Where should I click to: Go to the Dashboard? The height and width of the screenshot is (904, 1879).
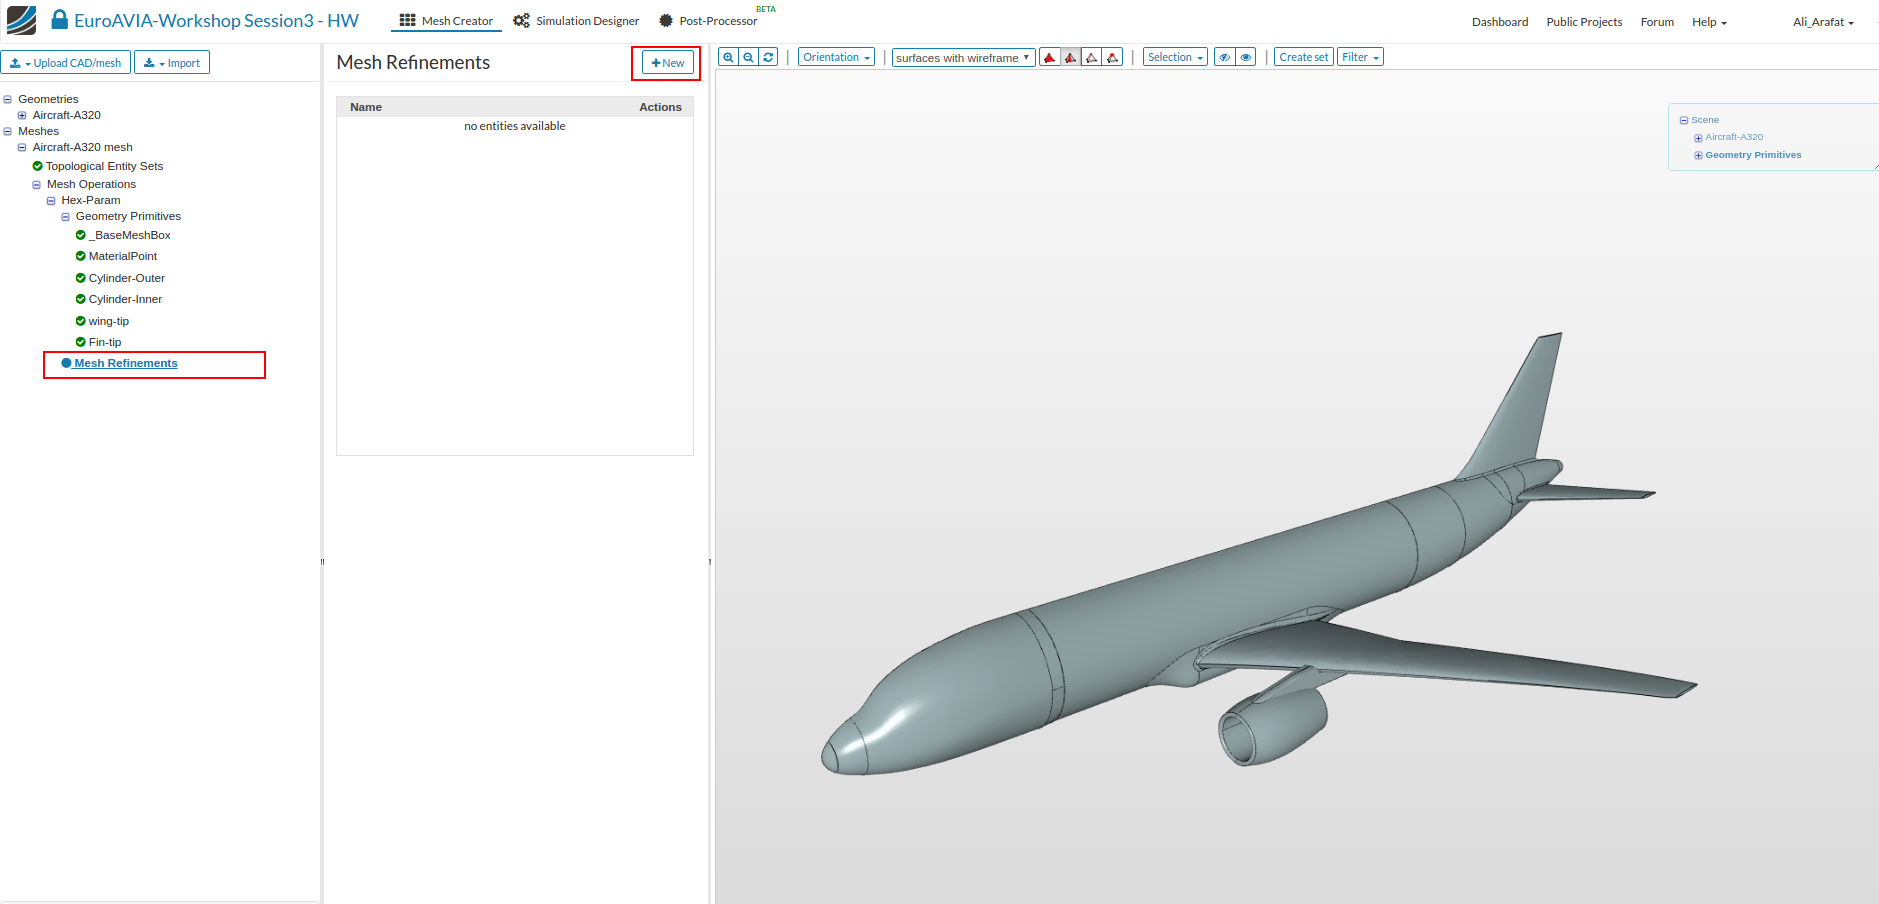coord(1500,22)
